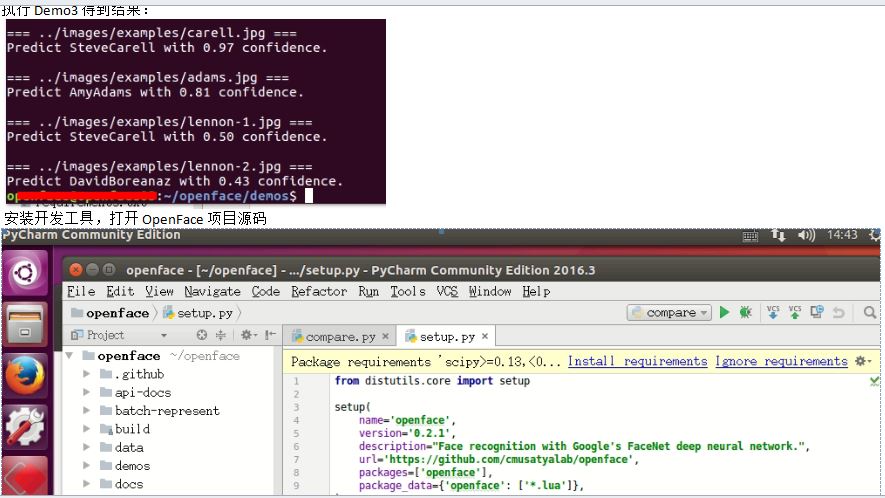Open the Window menu
The height and width of the screenshot is (498, 885).
[489, 291]
